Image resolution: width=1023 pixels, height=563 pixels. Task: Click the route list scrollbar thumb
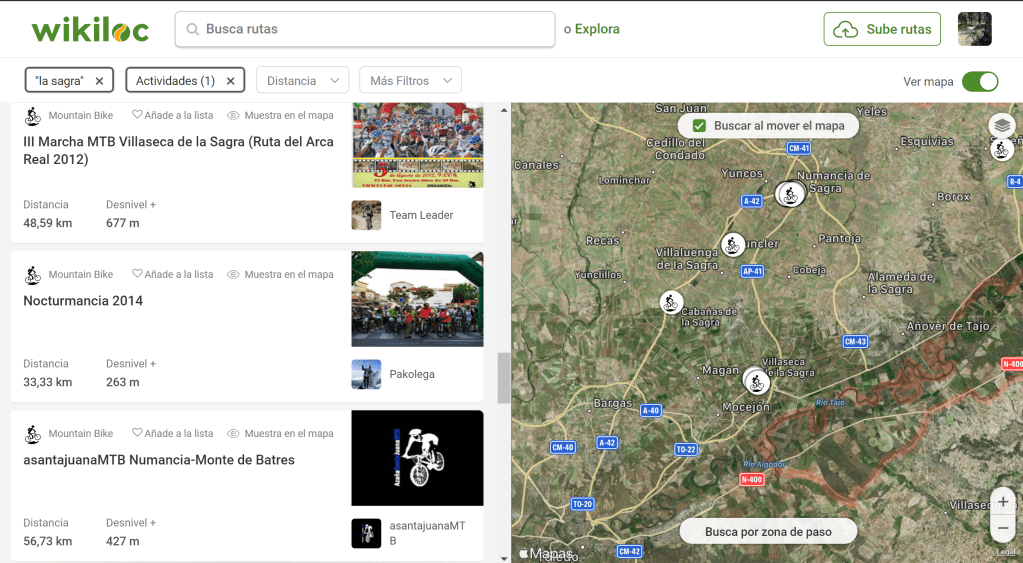[x=504, y=377]
